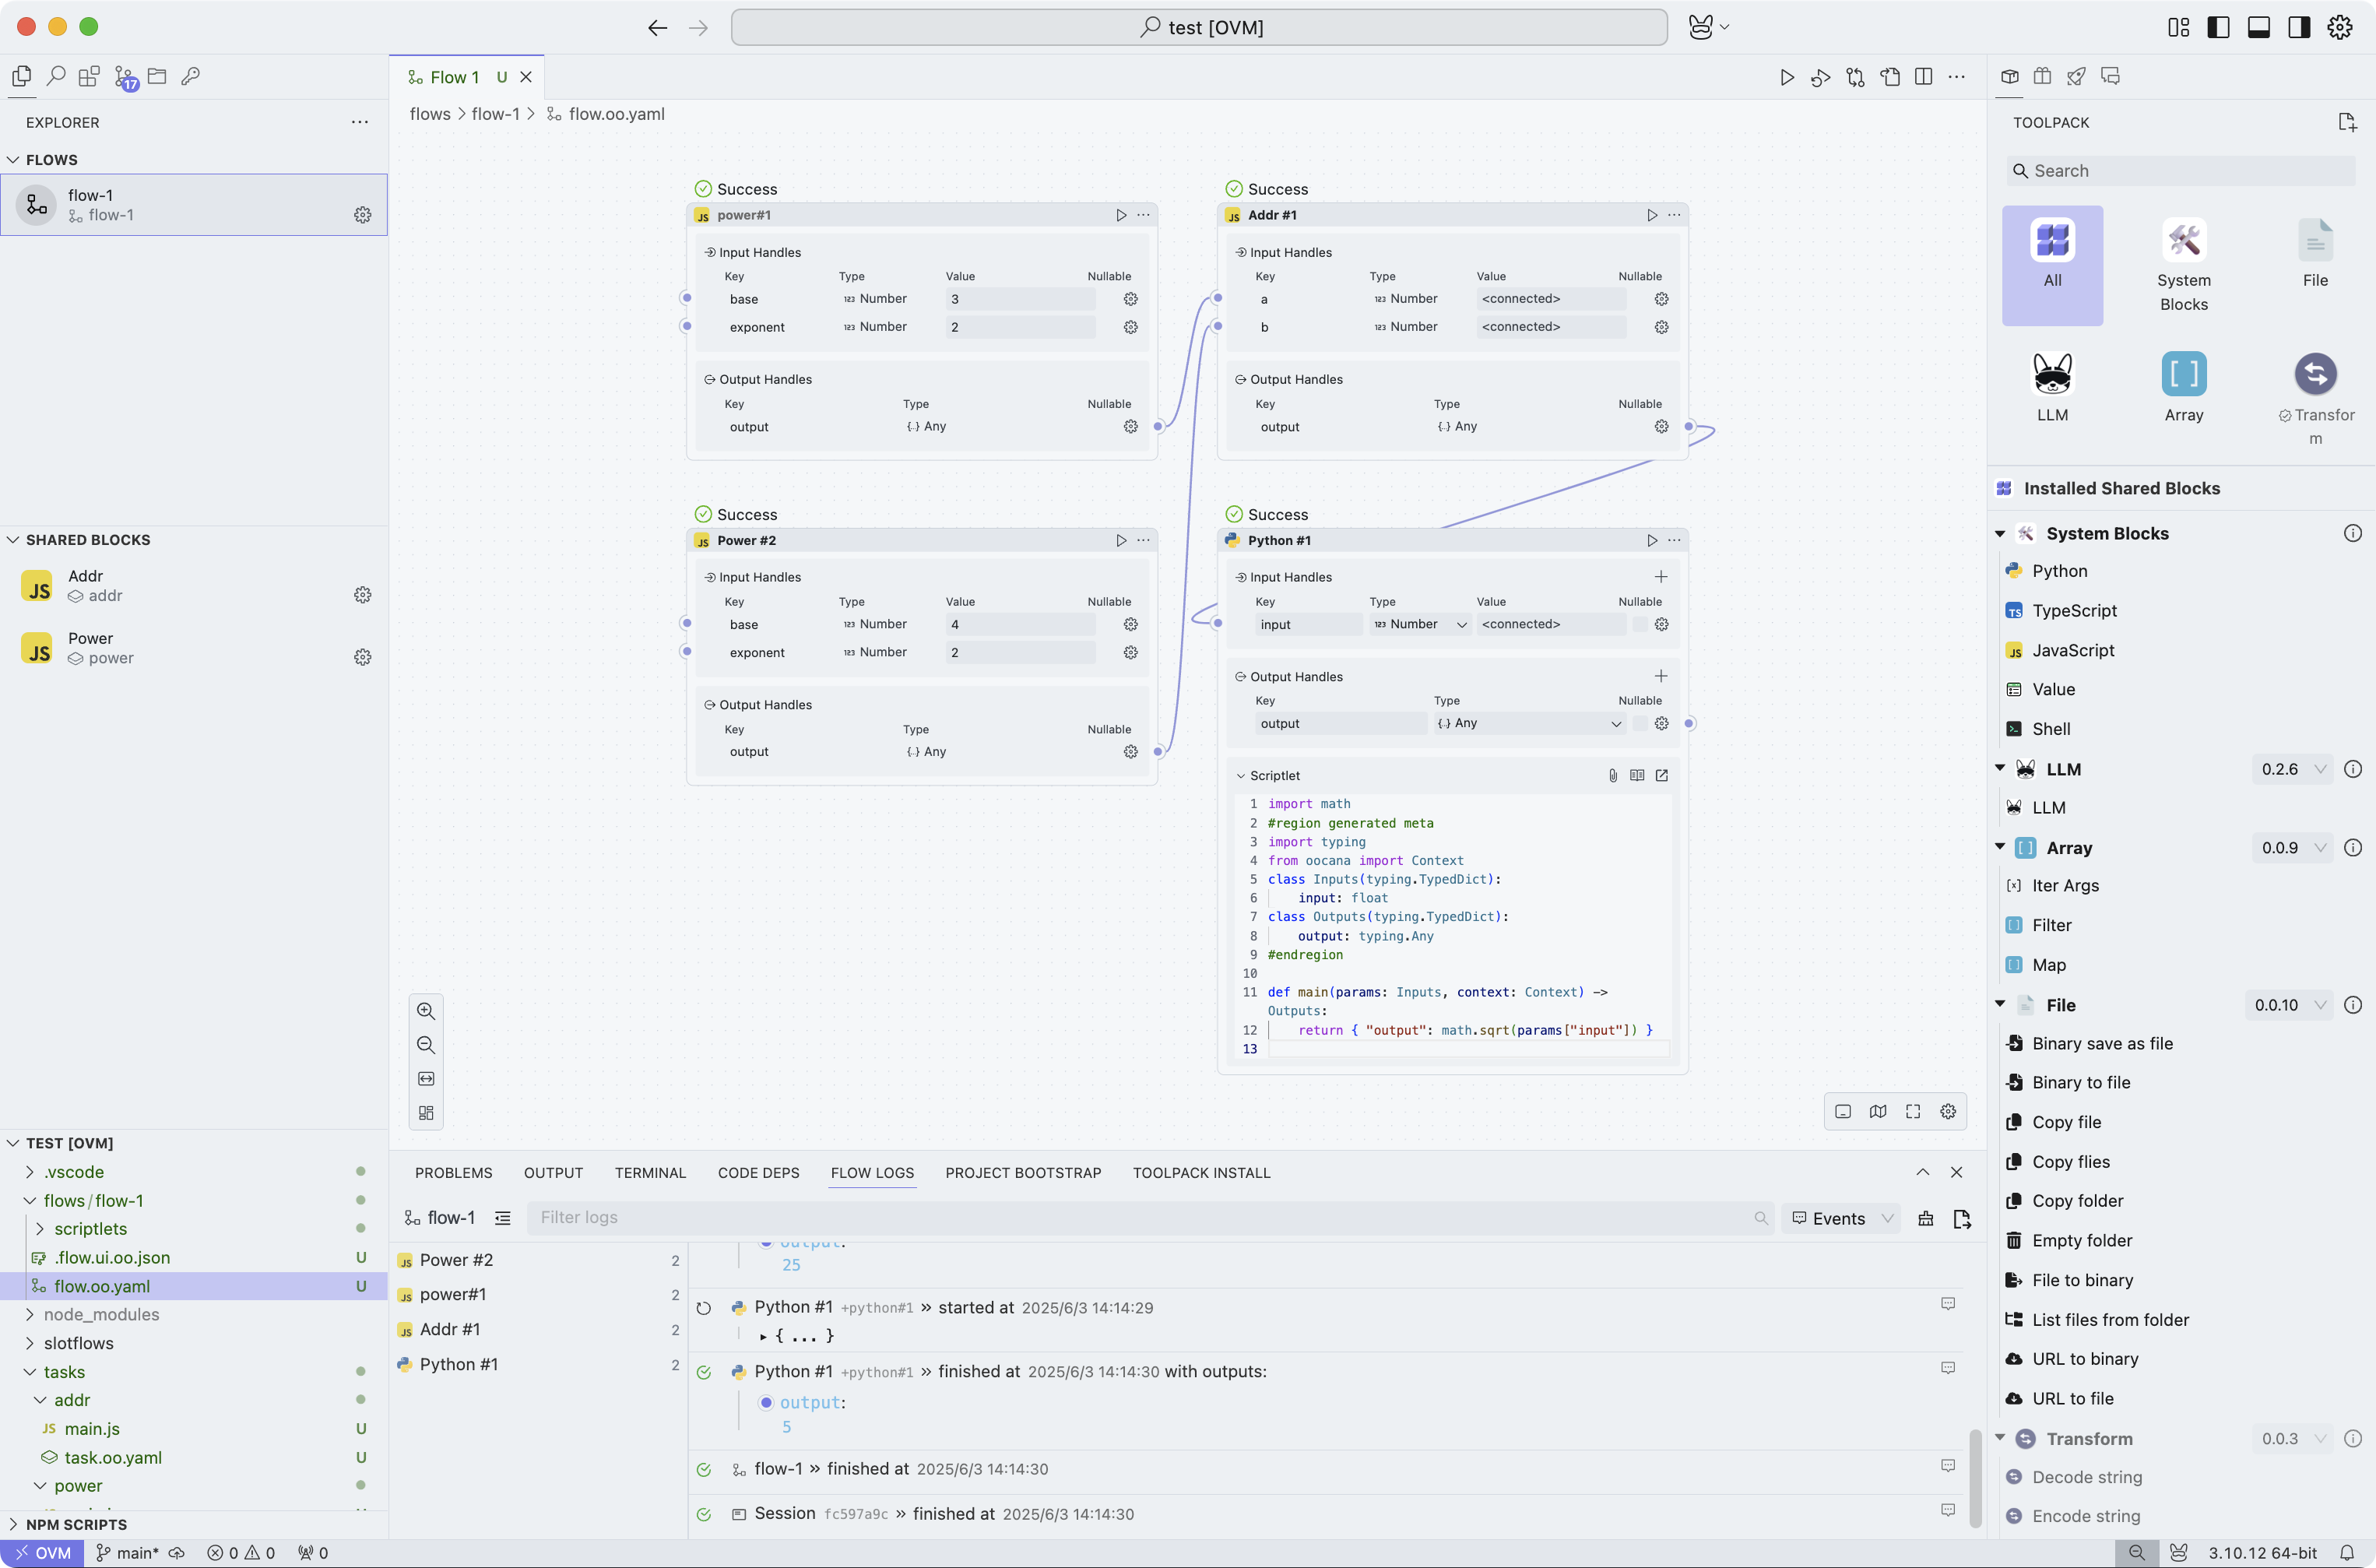Open the Events filter dropdown
2376x1568 pixels.
click(1842, 1218)
